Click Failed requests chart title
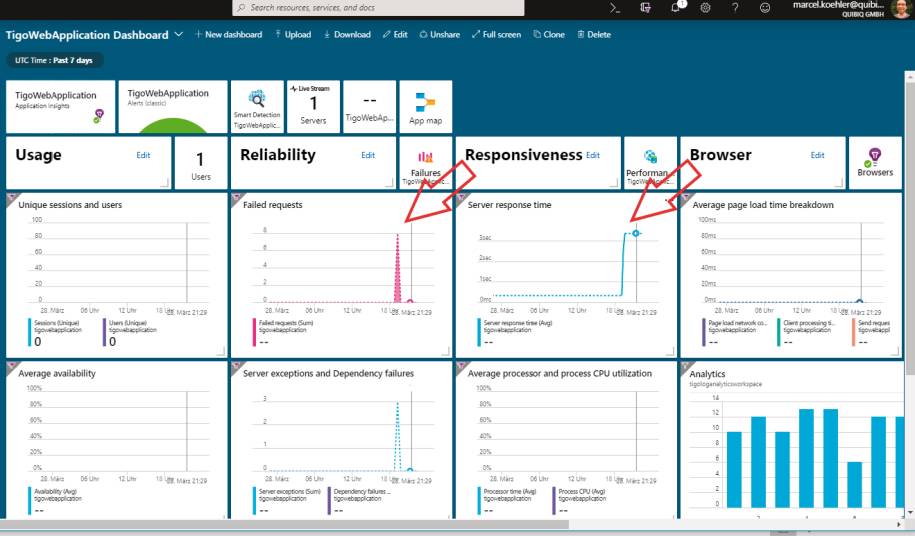 pos(273,205)
